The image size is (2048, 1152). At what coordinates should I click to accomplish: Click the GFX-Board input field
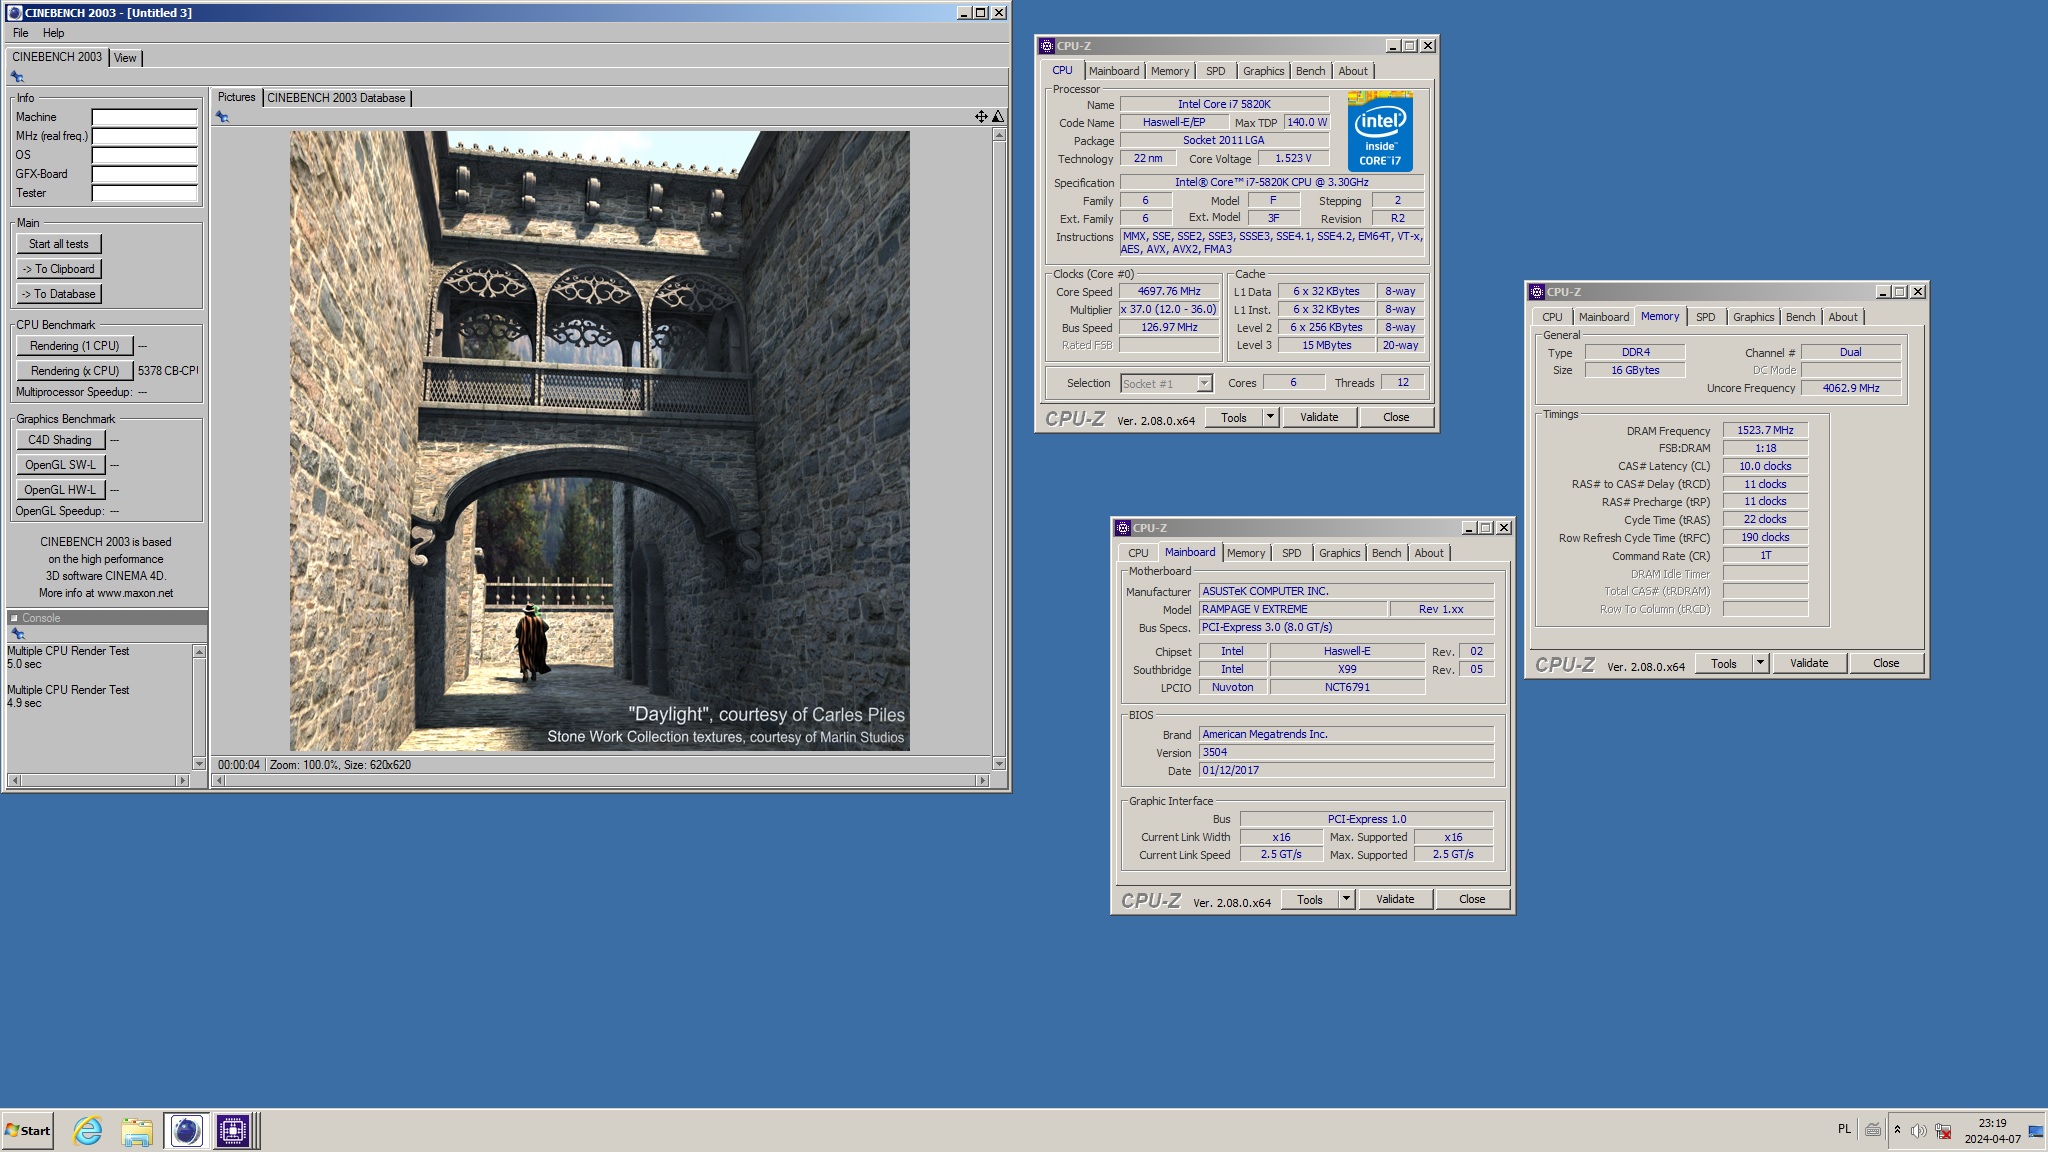click(x=145, y=174)
